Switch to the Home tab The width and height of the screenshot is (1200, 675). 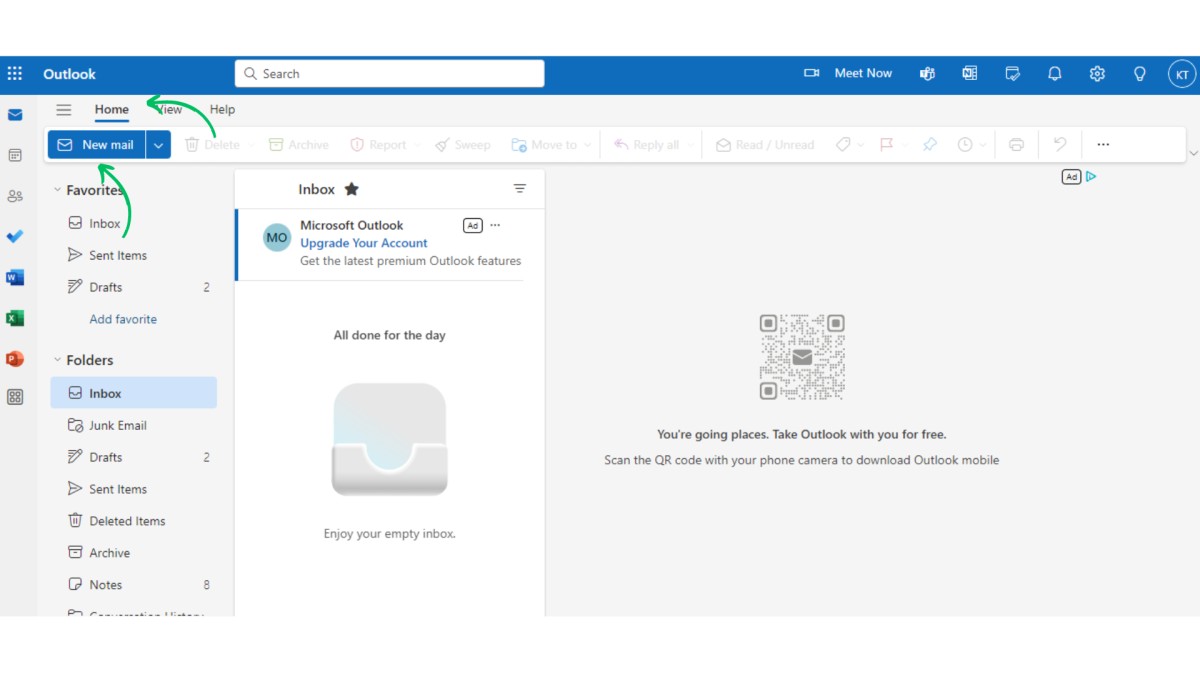click(x=112, y=110)
